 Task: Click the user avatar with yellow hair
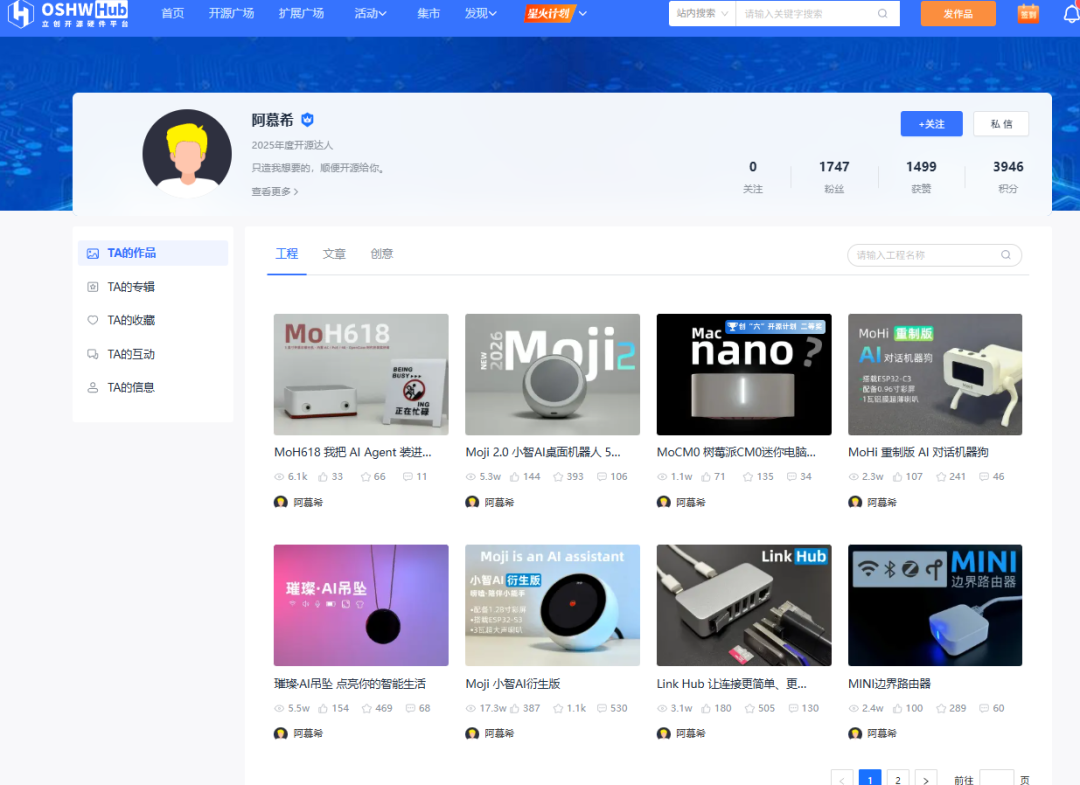(187, 153)
